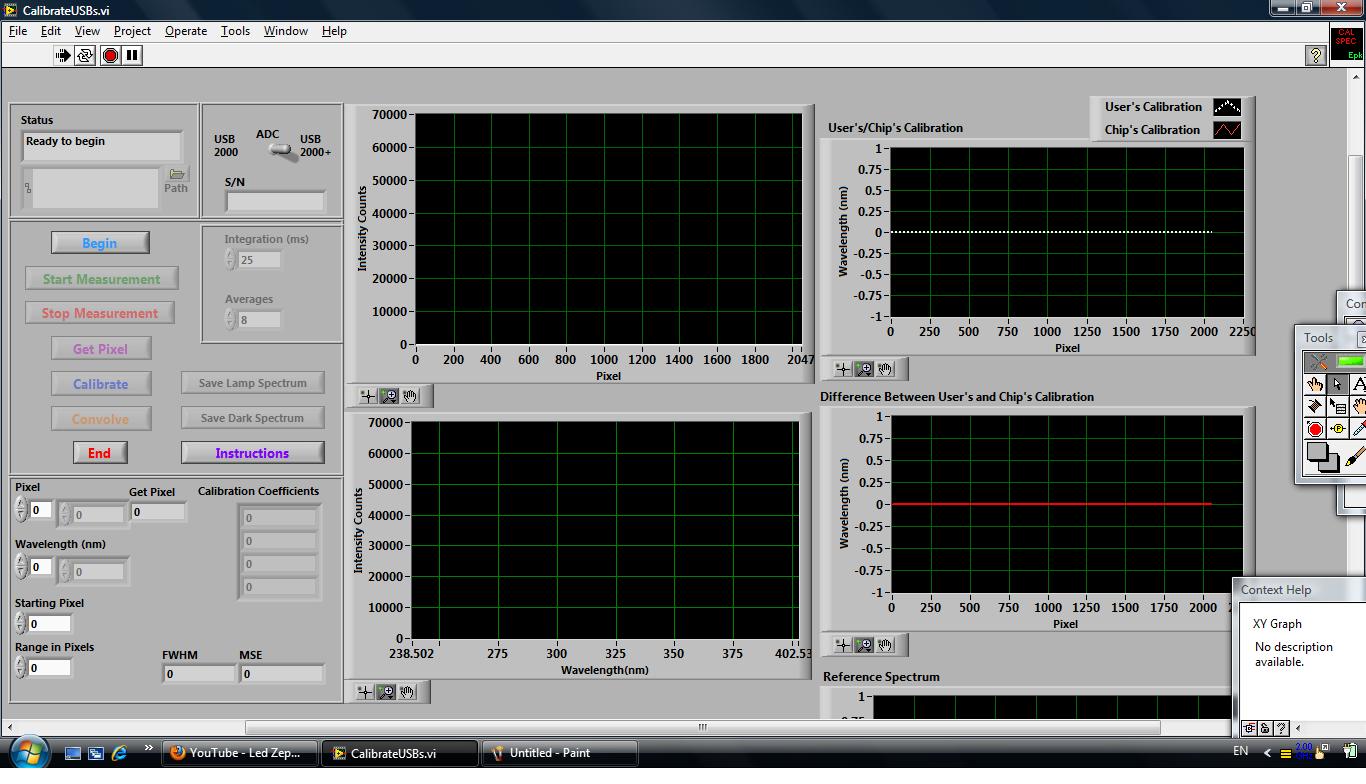
Task: Click the Save Lamp Spectrum button
Action: click(252, 383)
